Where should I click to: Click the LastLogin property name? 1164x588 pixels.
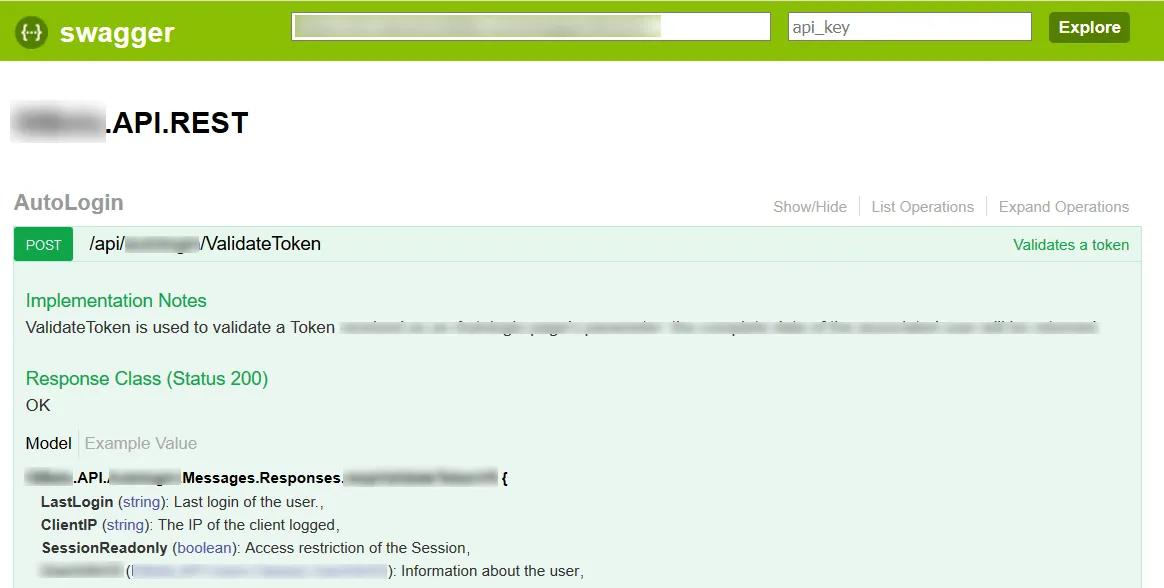(x=77, y=502)
